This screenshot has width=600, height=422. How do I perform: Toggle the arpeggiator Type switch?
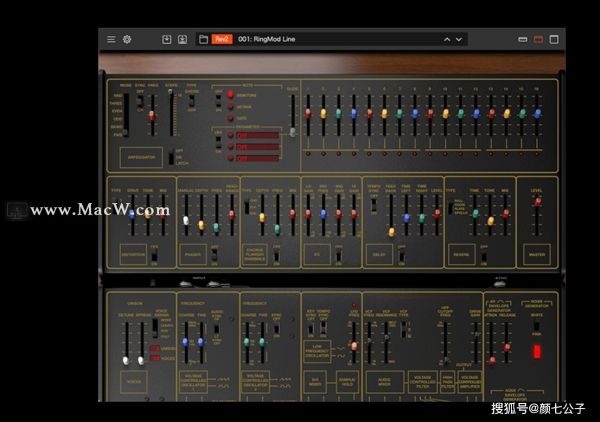(191, 101)
